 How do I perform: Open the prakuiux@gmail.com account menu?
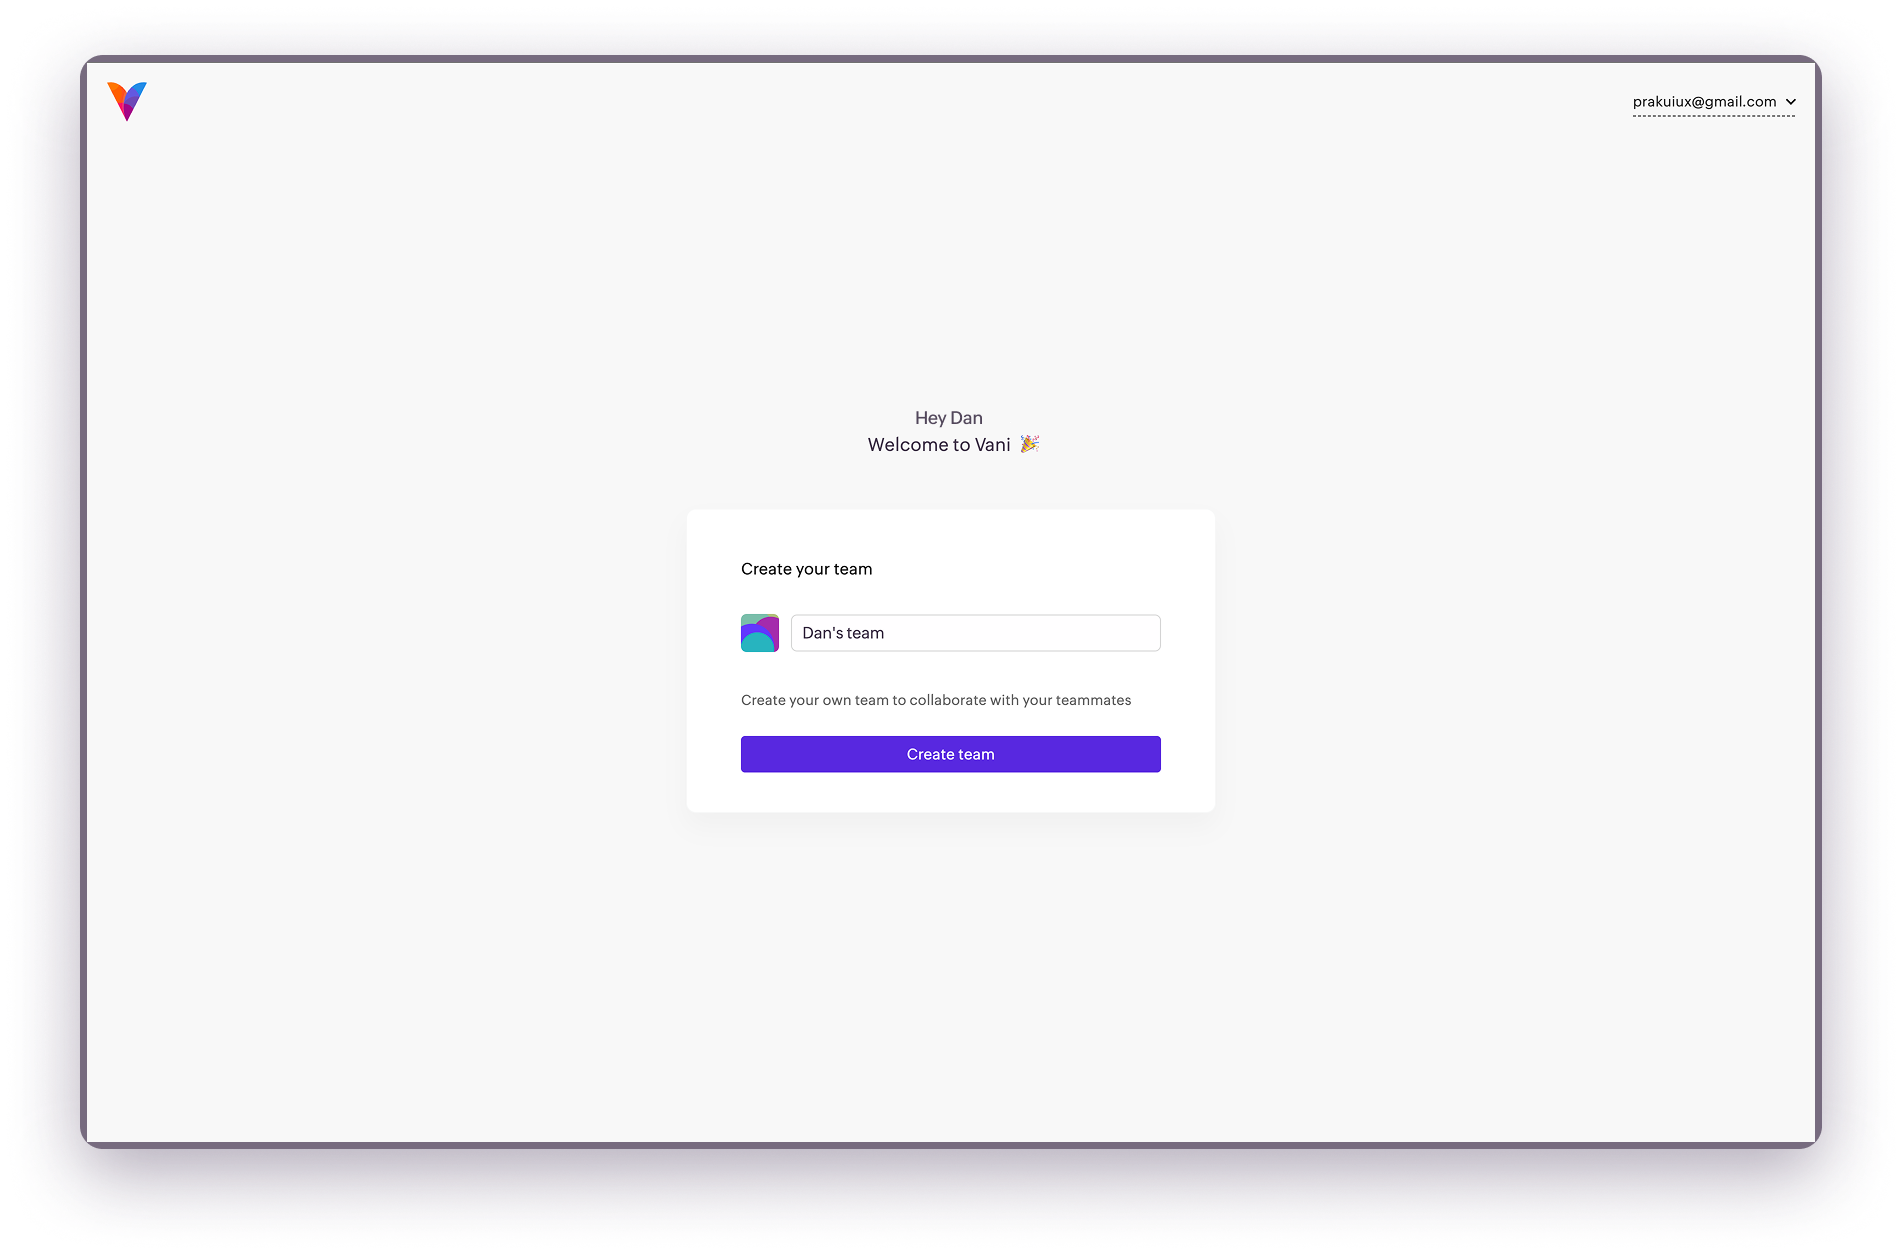[x=1714, y=102]
